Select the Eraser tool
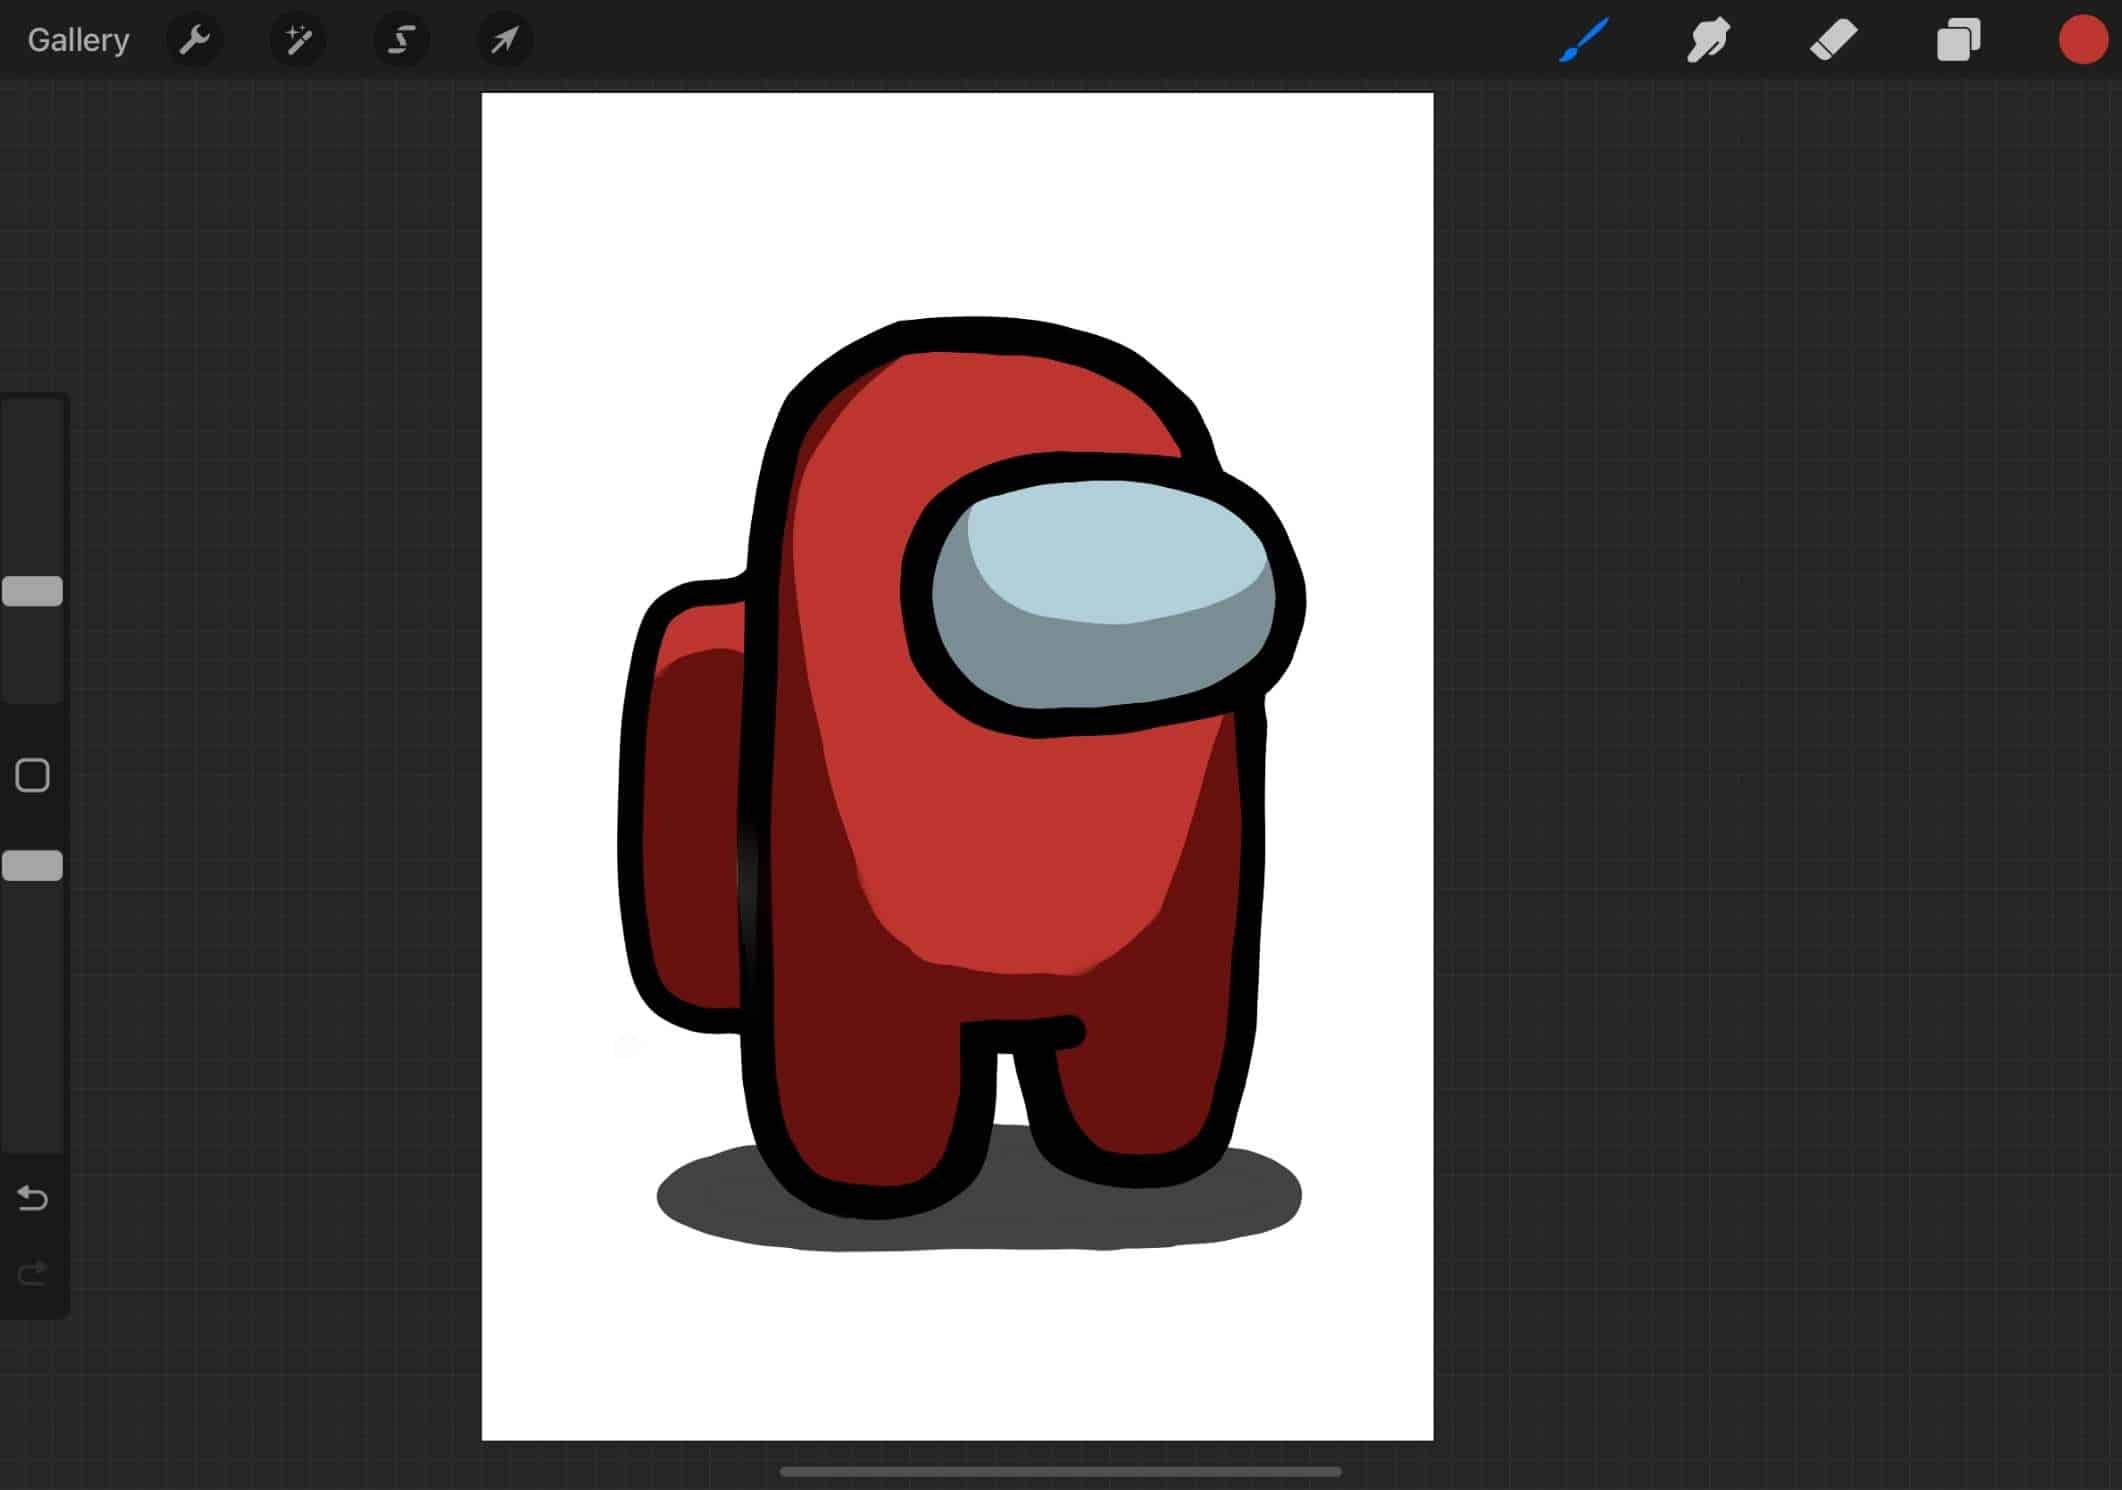Viewport: 2122px width, 1490px height. [1833, 41]
